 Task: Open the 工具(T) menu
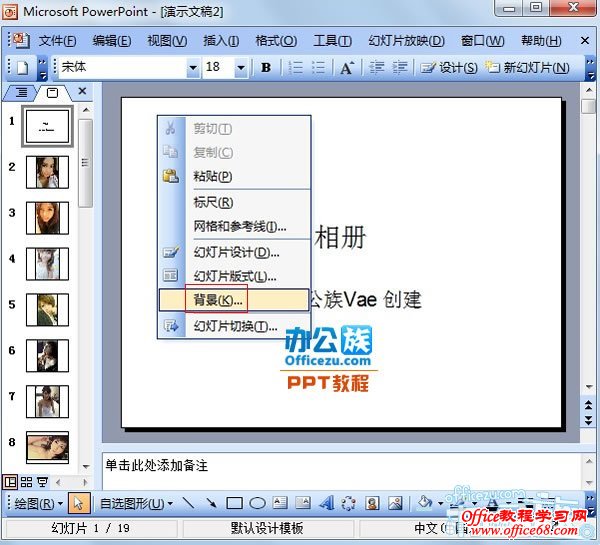[333, 41]
